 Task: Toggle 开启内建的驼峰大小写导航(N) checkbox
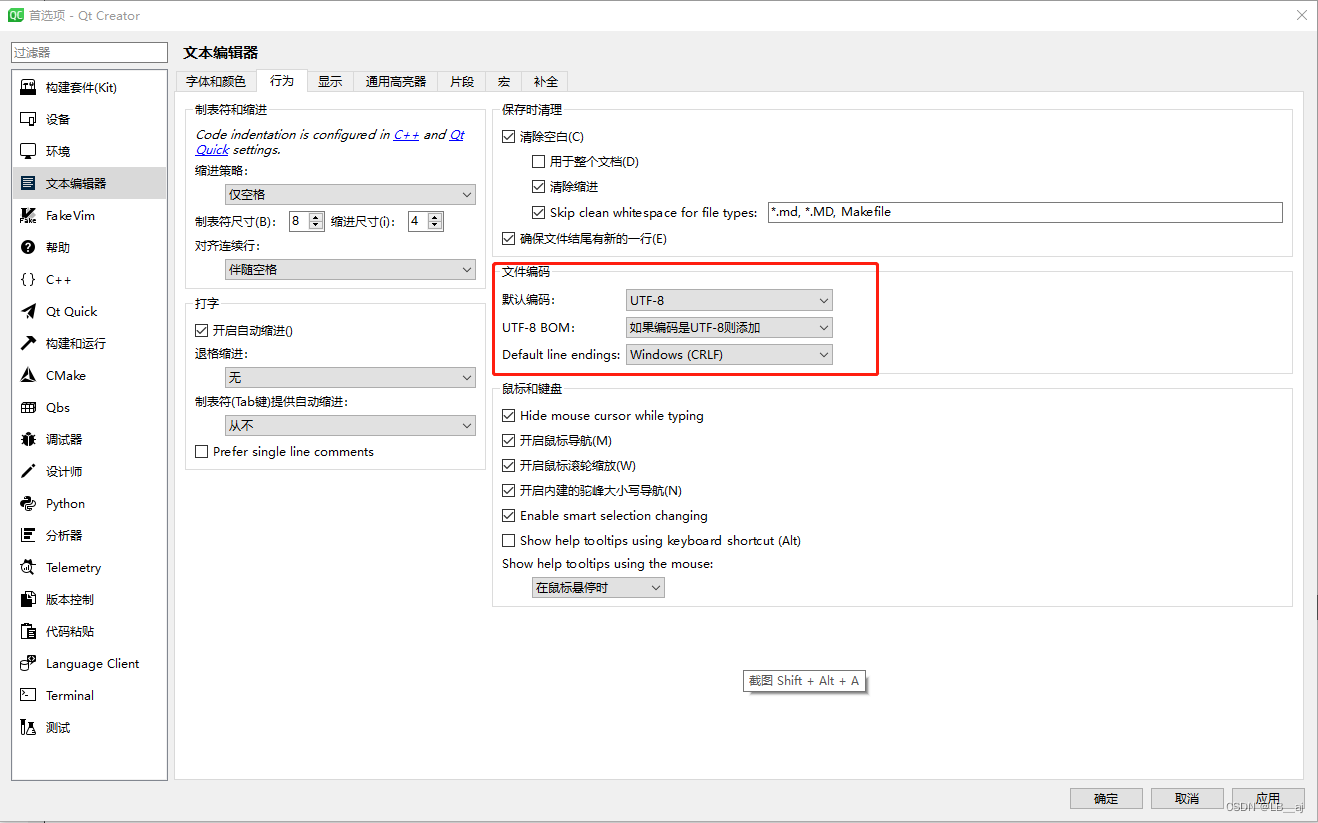(x=508, y=490)
